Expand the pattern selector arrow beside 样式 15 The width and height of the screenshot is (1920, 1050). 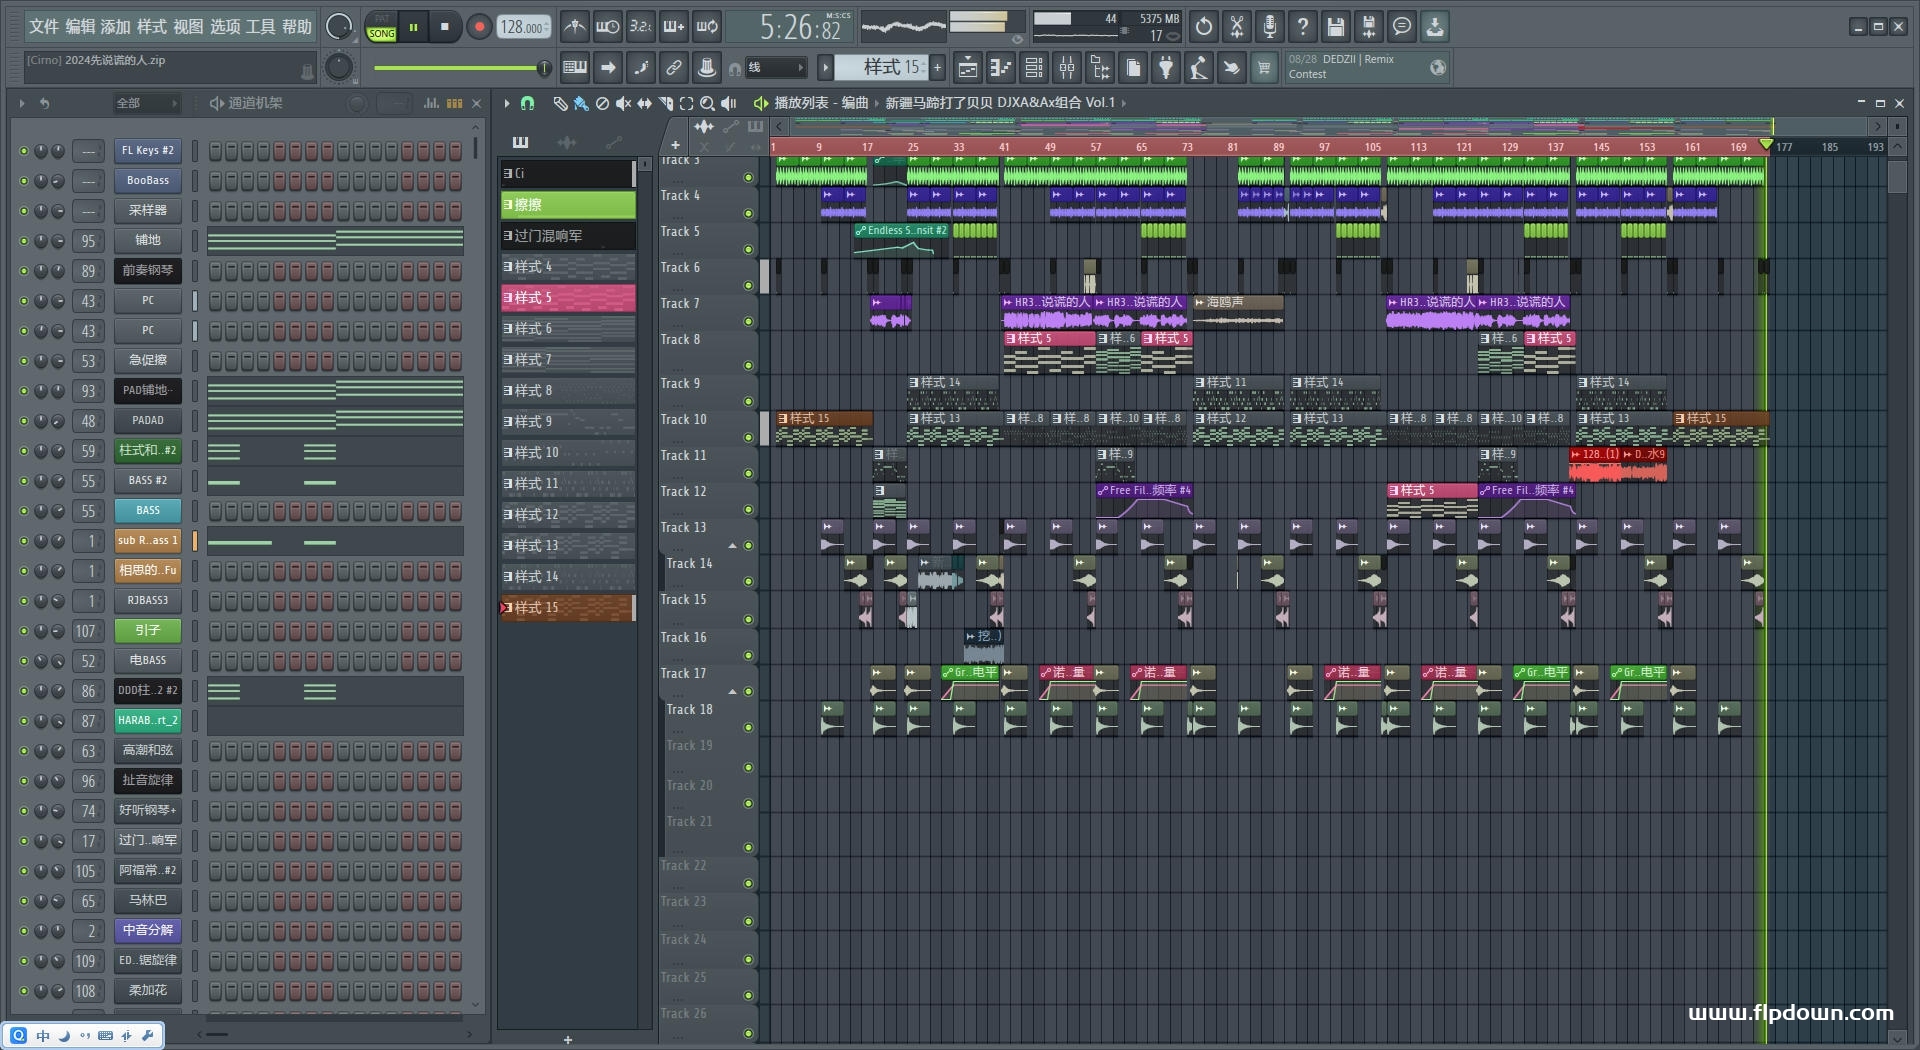point(826,68)
